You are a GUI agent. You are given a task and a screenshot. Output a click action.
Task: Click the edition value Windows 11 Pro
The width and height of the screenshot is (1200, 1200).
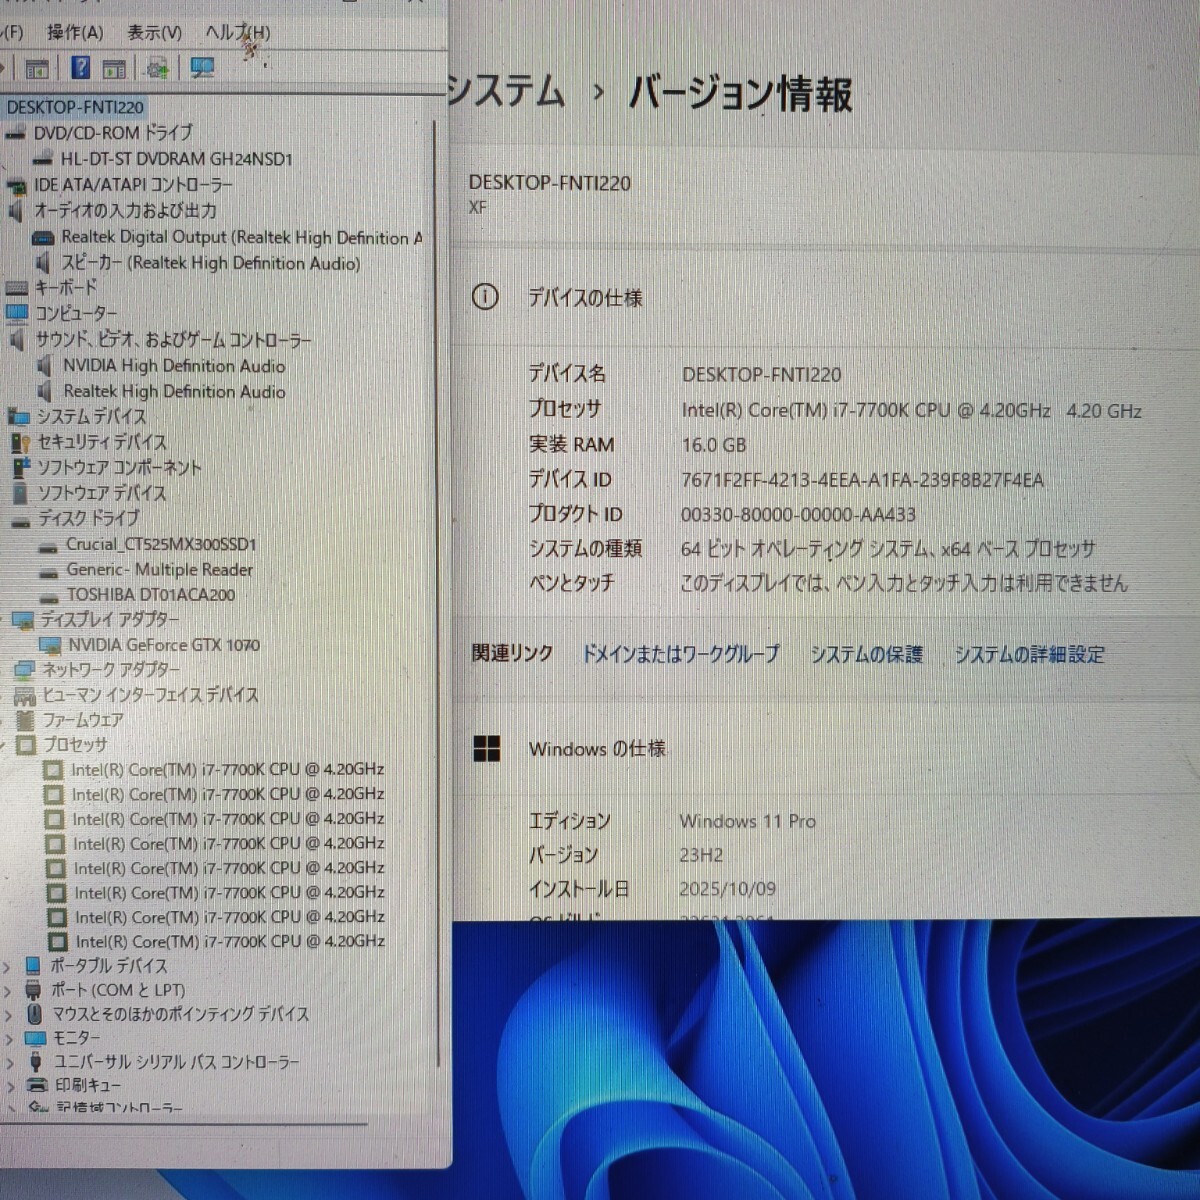[748, 821]
